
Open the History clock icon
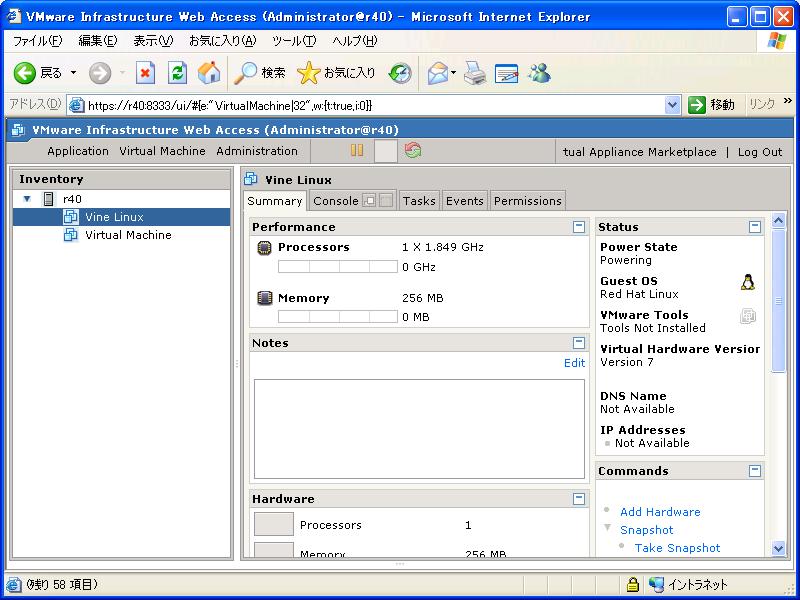(400, 73)
